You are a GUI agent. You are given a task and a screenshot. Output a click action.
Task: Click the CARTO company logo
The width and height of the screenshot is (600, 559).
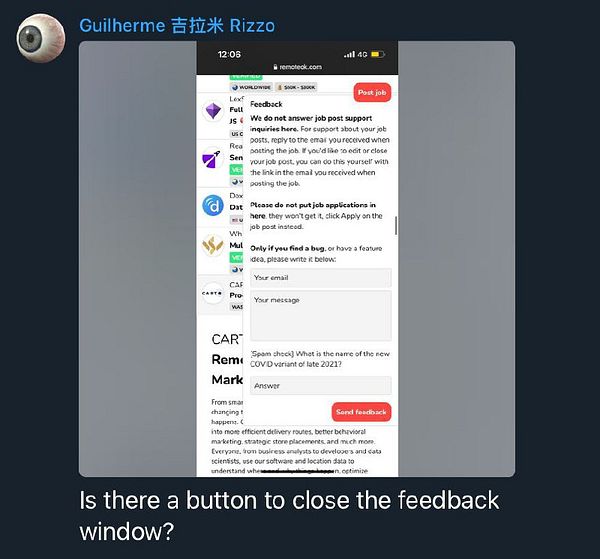pyautogui.click(x=212, y=293)
